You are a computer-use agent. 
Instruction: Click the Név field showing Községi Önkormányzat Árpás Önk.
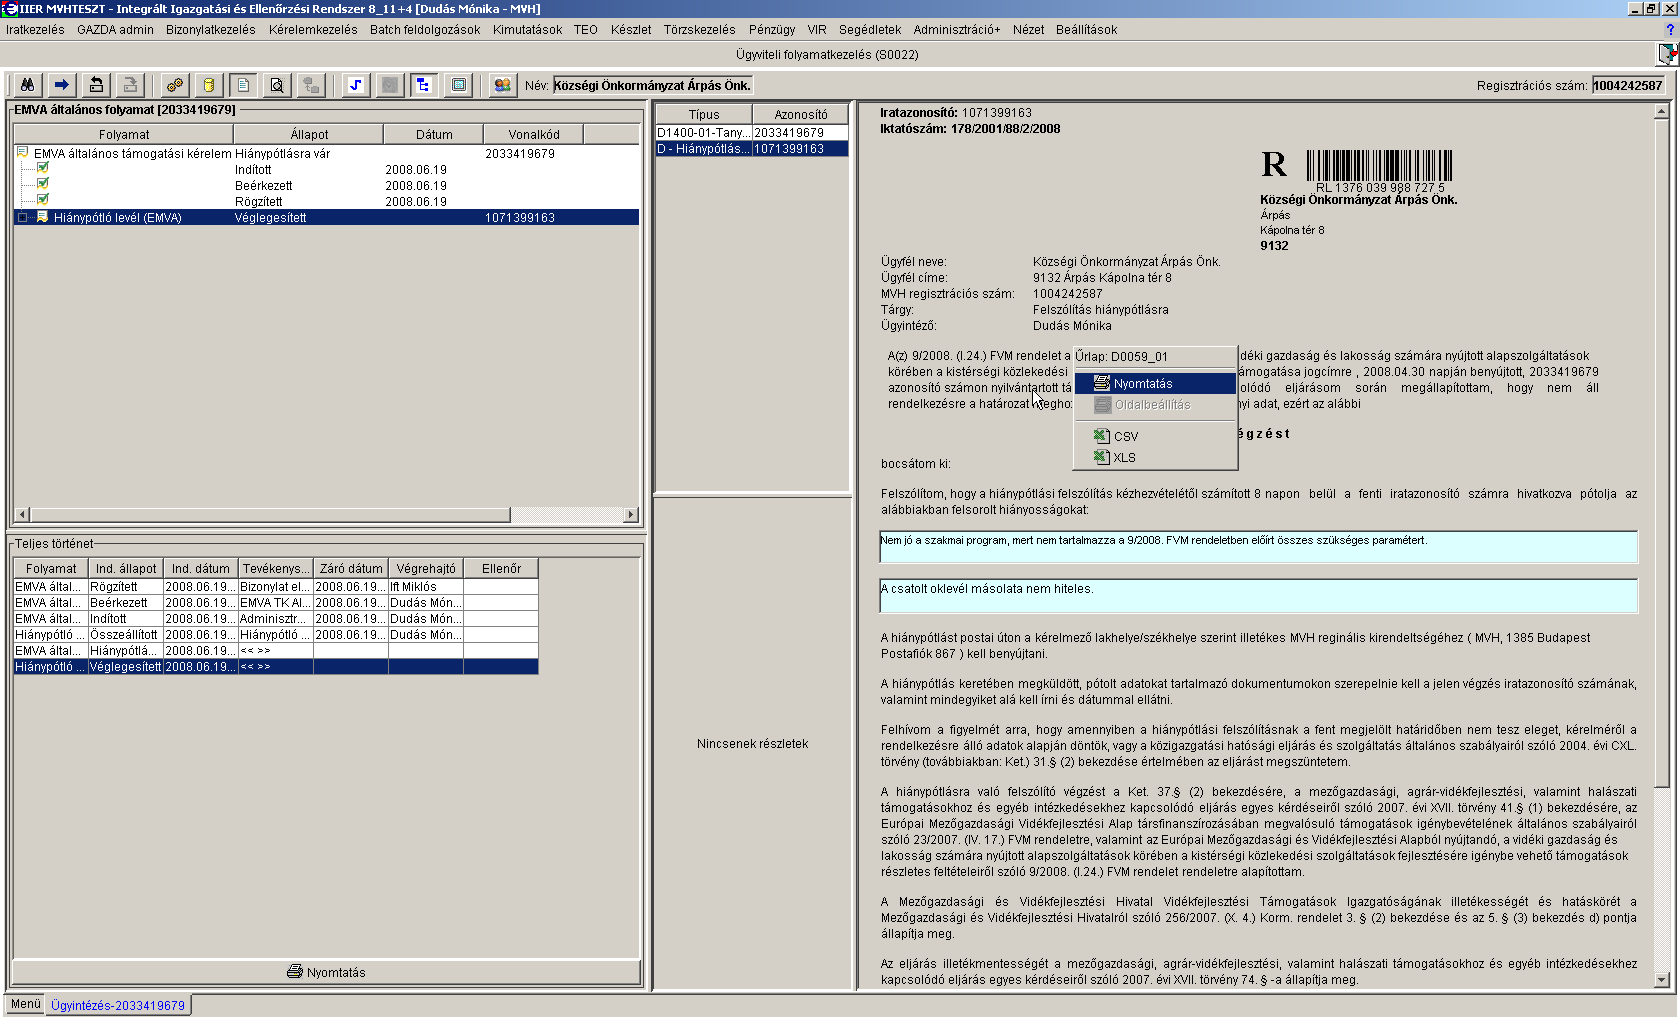click(x=652, y=85)
